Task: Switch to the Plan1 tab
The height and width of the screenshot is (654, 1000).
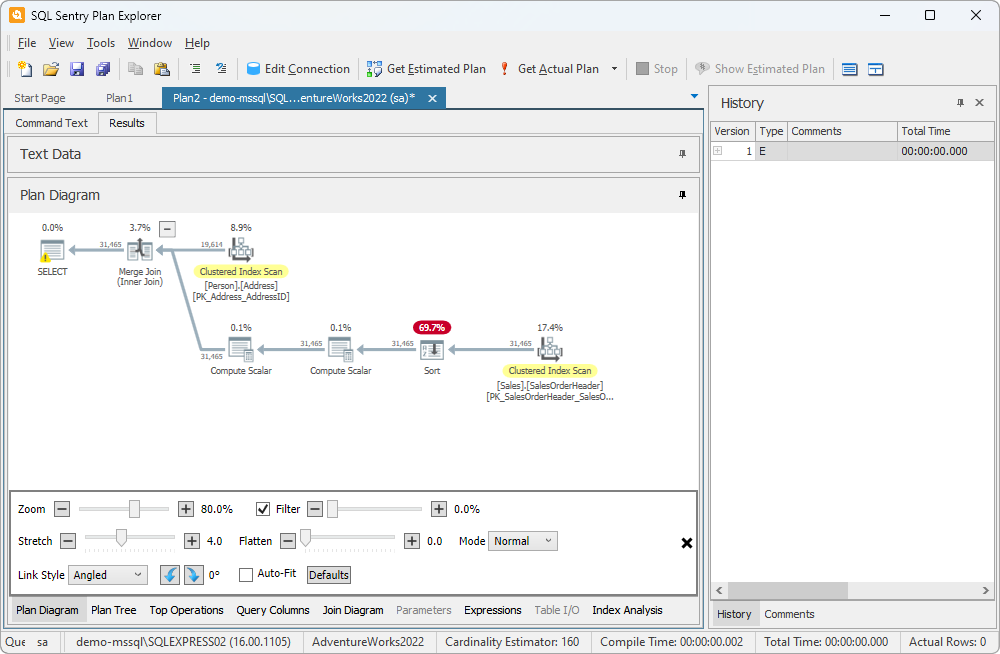Action: point(119,98)
